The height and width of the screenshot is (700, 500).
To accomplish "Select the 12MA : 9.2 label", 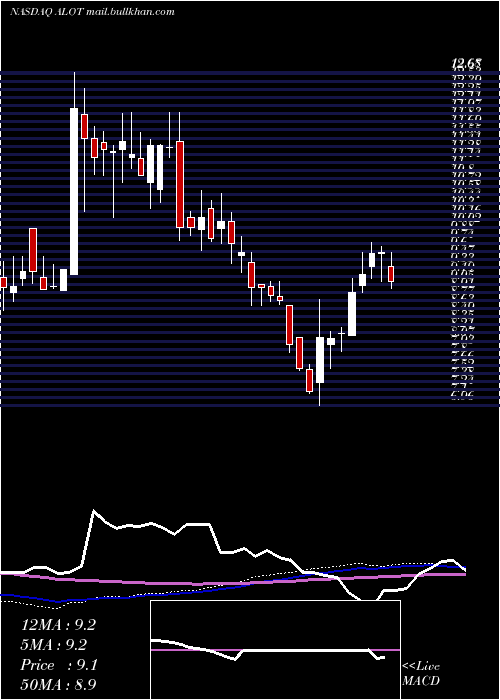I will coord(58,625).
